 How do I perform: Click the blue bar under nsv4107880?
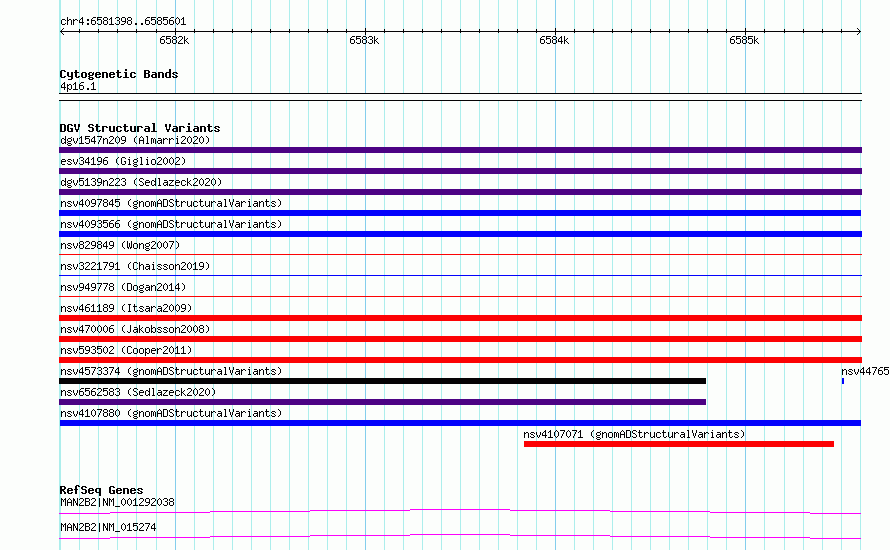[x=460, y=423]
